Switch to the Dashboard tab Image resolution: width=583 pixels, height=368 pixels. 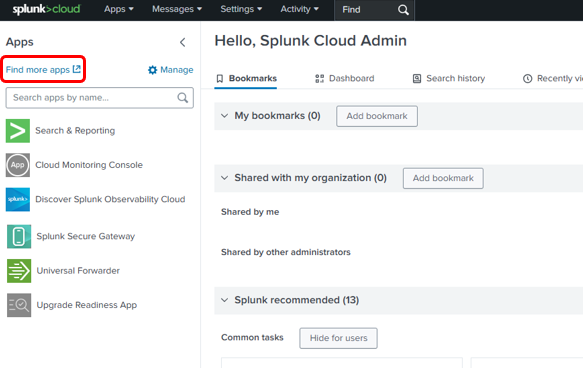pos(344,78)
